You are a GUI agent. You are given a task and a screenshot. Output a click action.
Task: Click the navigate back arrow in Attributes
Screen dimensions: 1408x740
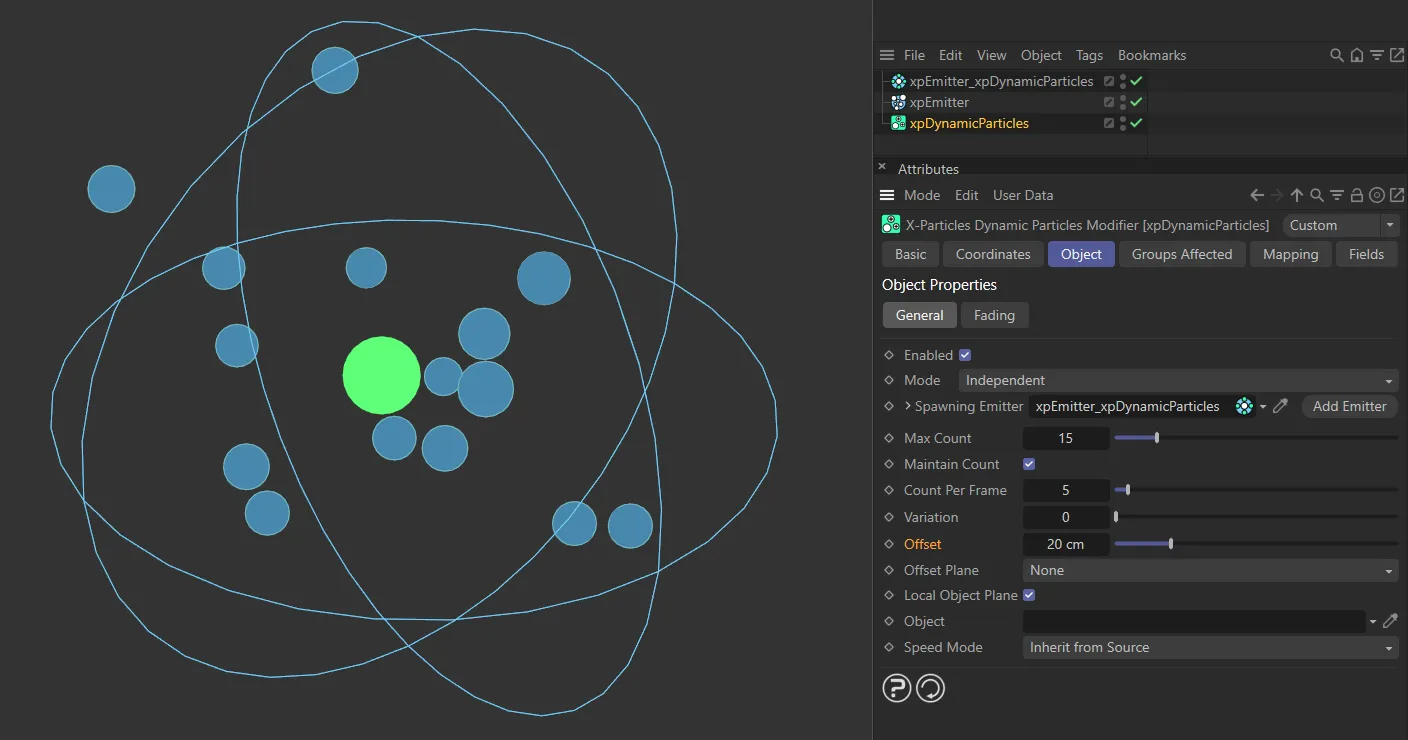1257,195
